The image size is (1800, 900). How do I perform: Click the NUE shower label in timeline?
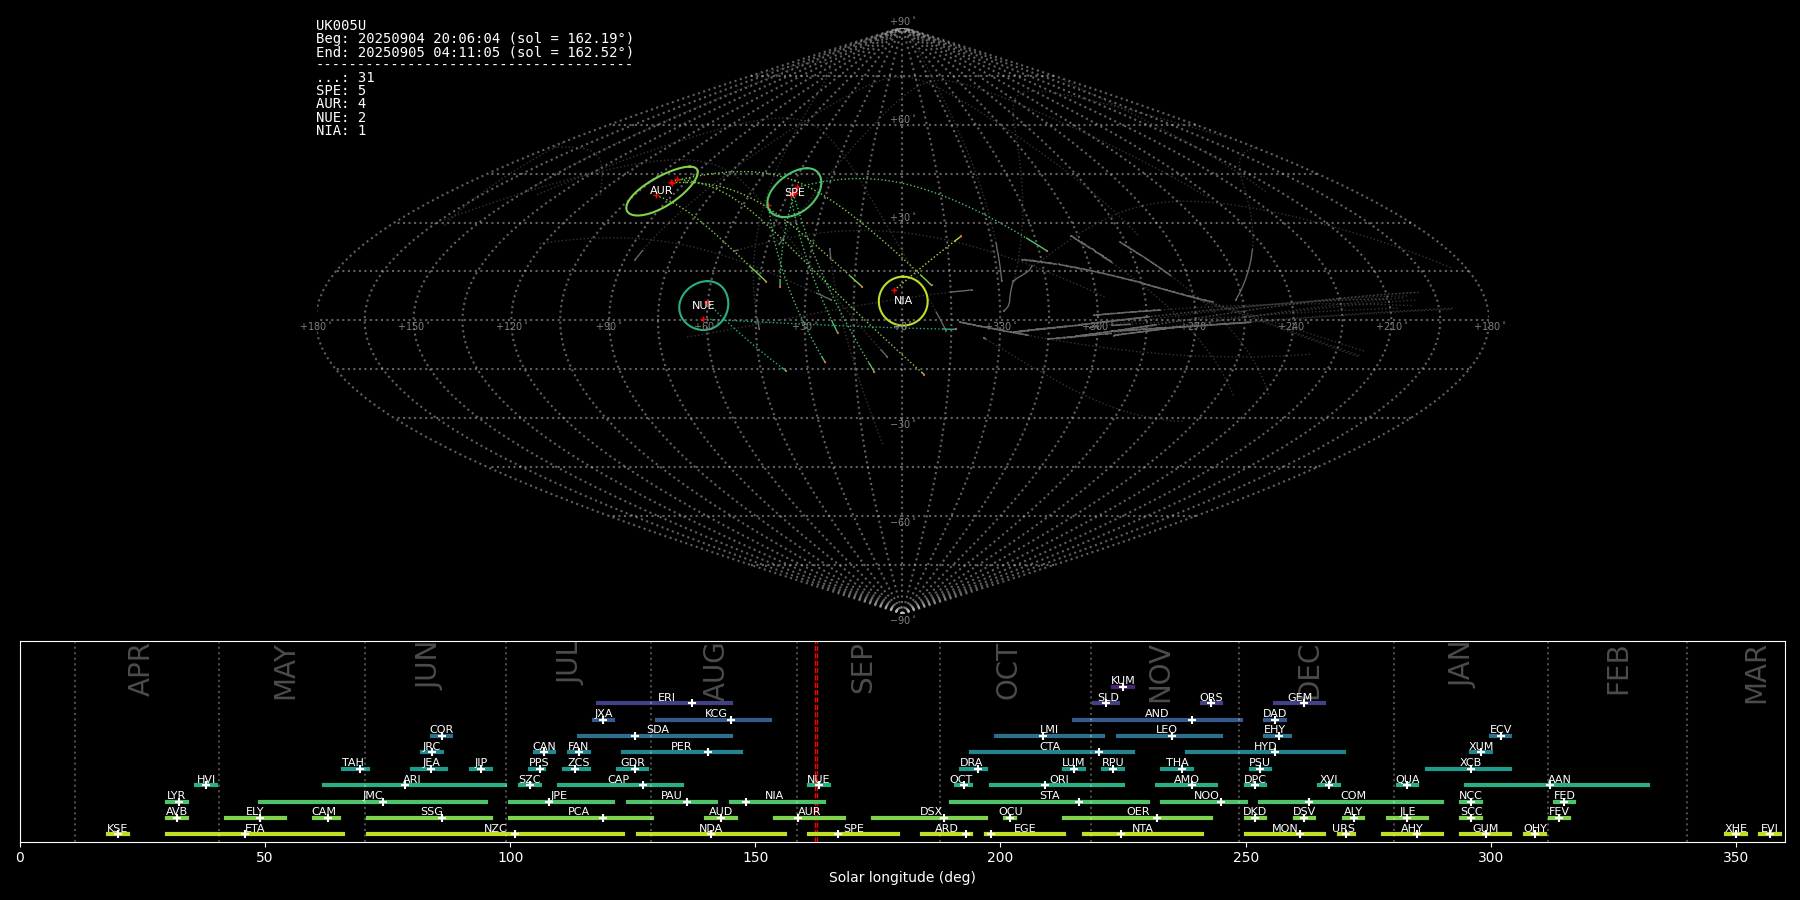tap(818, 780)
